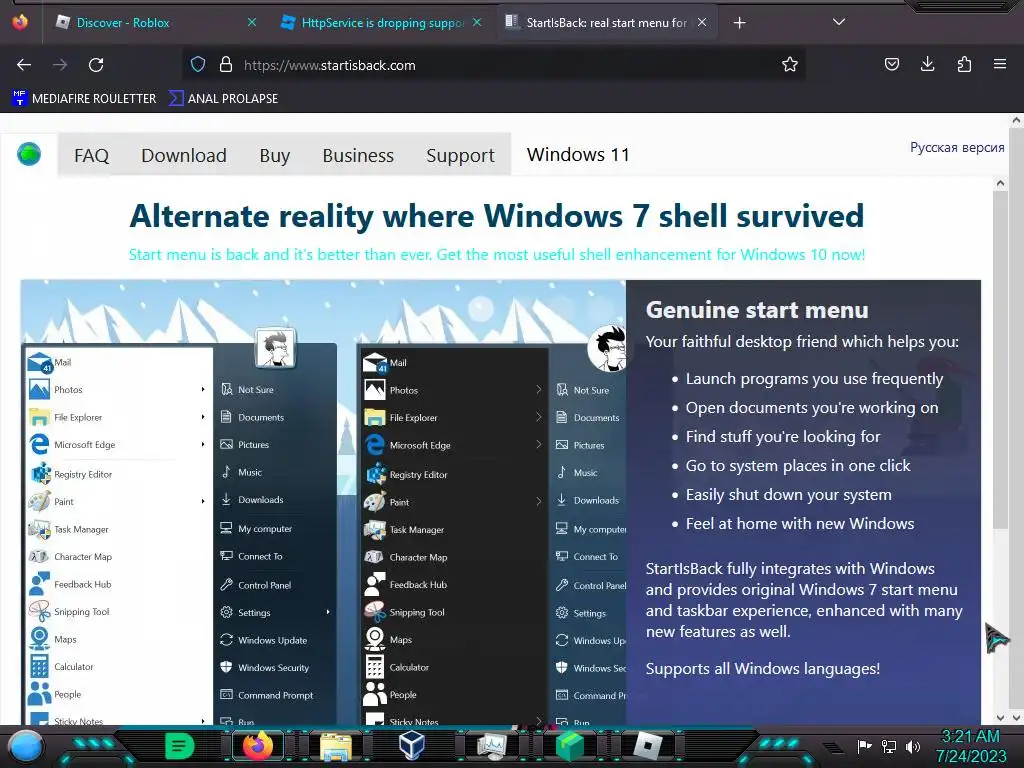Open the green notes app on taskbar

tap(179, 746)
